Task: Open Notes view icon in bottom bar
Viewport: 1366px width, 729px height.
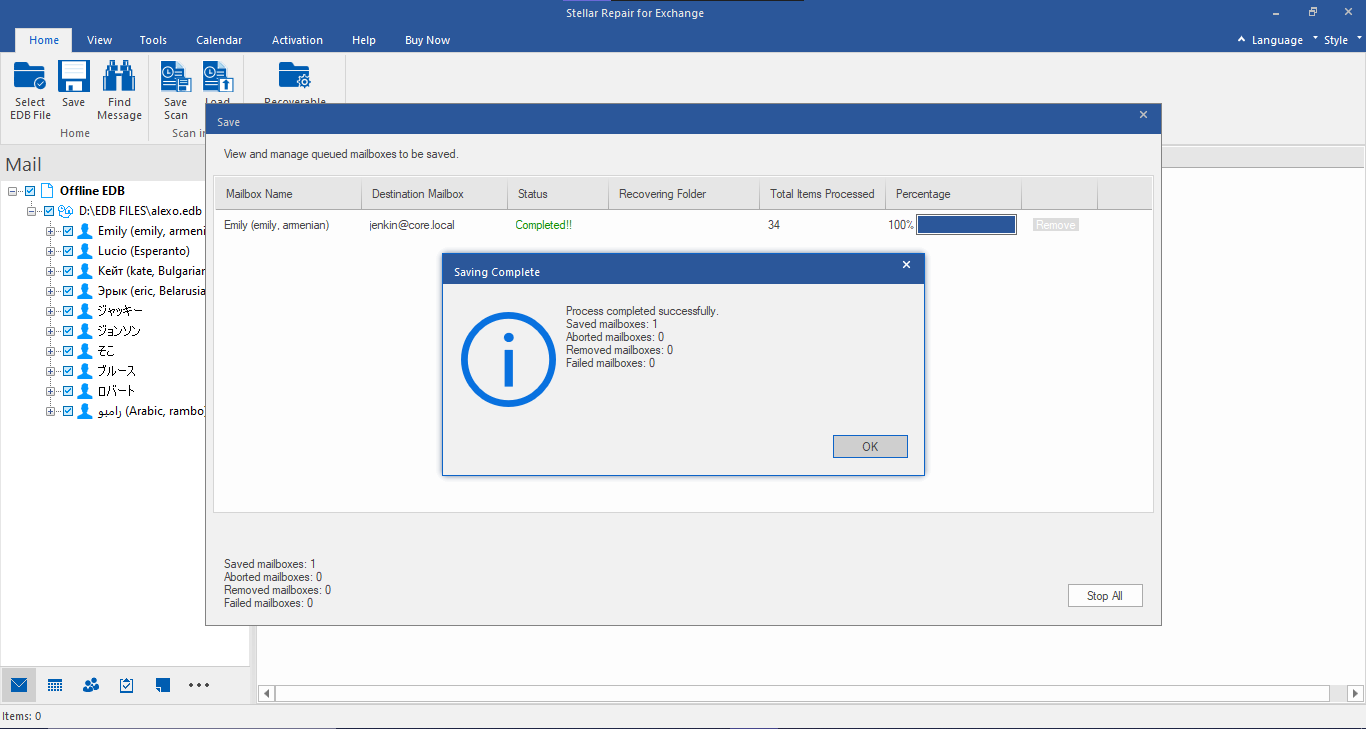Action: tap(163, 685)
